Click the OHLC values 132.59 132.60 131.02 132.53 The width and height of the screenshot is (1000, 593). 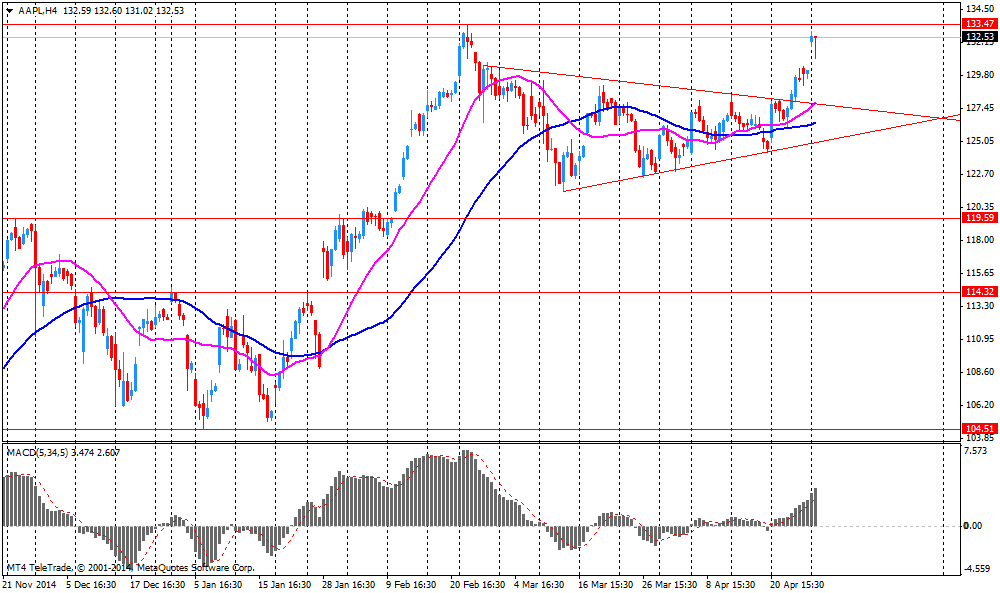point(124,10)
